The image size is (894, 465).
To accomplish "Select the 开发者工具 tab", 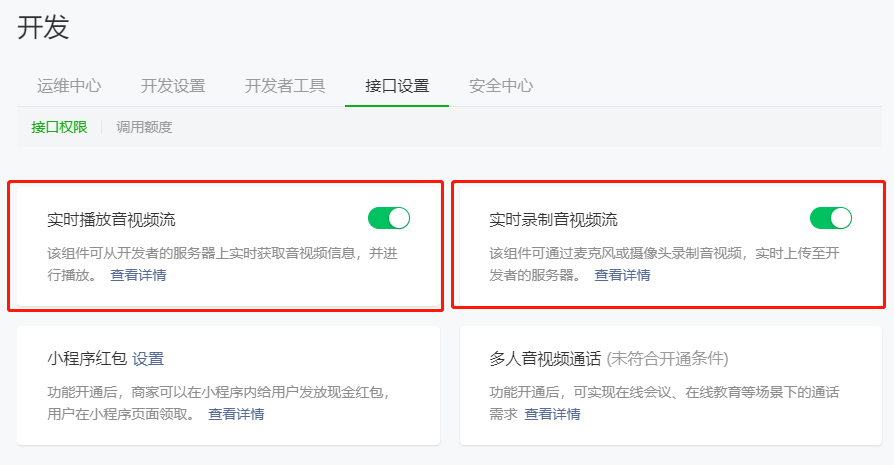I will 285,86.
